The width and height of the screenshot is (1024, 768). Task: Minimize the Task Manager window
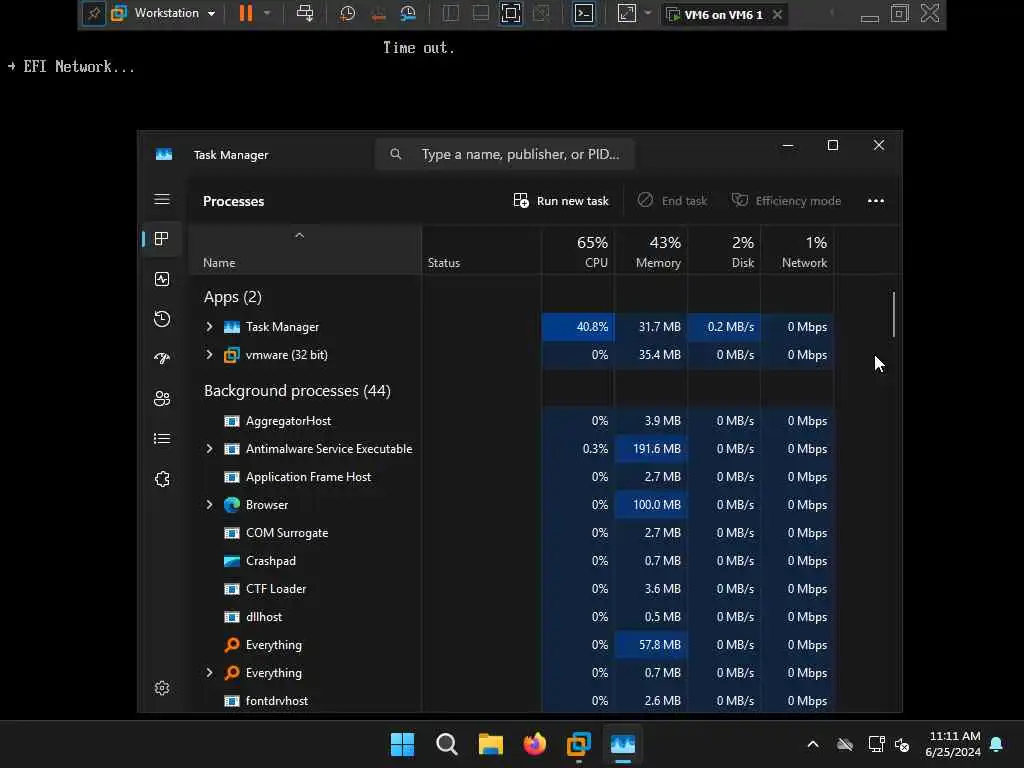pyautogui.click(x=788, y=145)
